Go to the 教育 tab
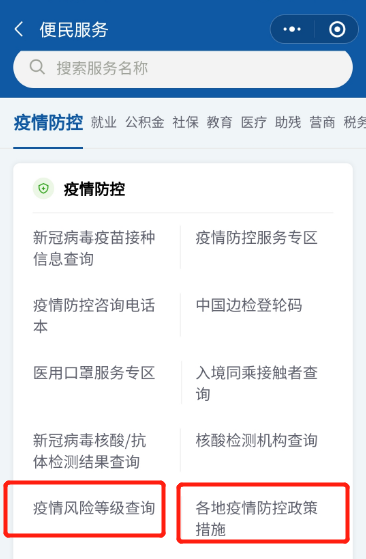The height and width of the screenshot is (559, 366). pyautogui.click(x=220, y=122)
